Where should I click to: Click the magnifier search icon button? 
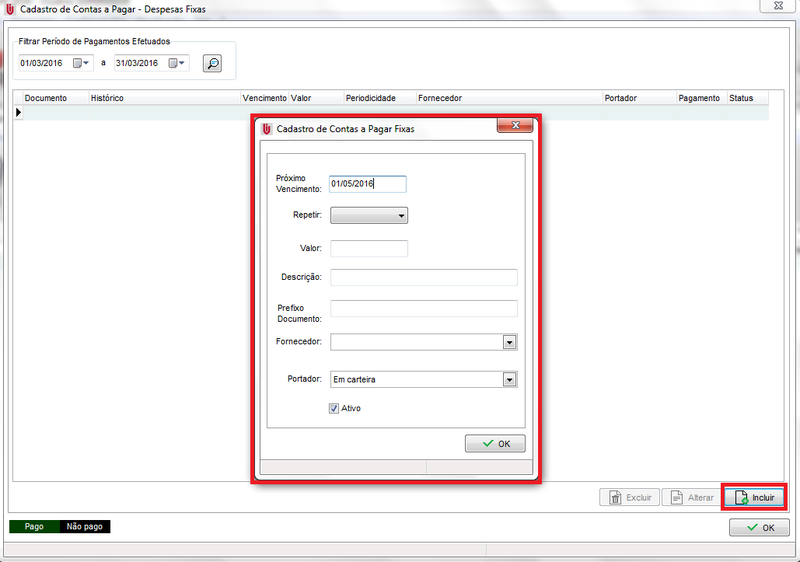(x=212, y=63)
